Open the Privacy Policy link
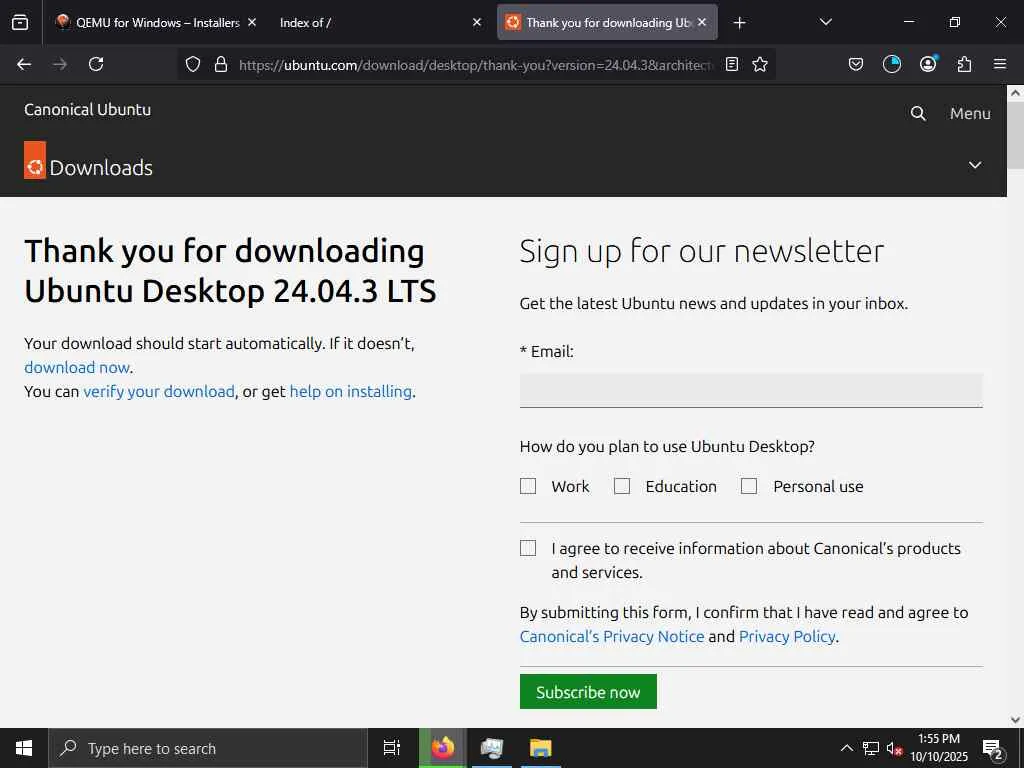This screenshot has height=768, width=1024. pyautogui.click(x=787, y=636)
